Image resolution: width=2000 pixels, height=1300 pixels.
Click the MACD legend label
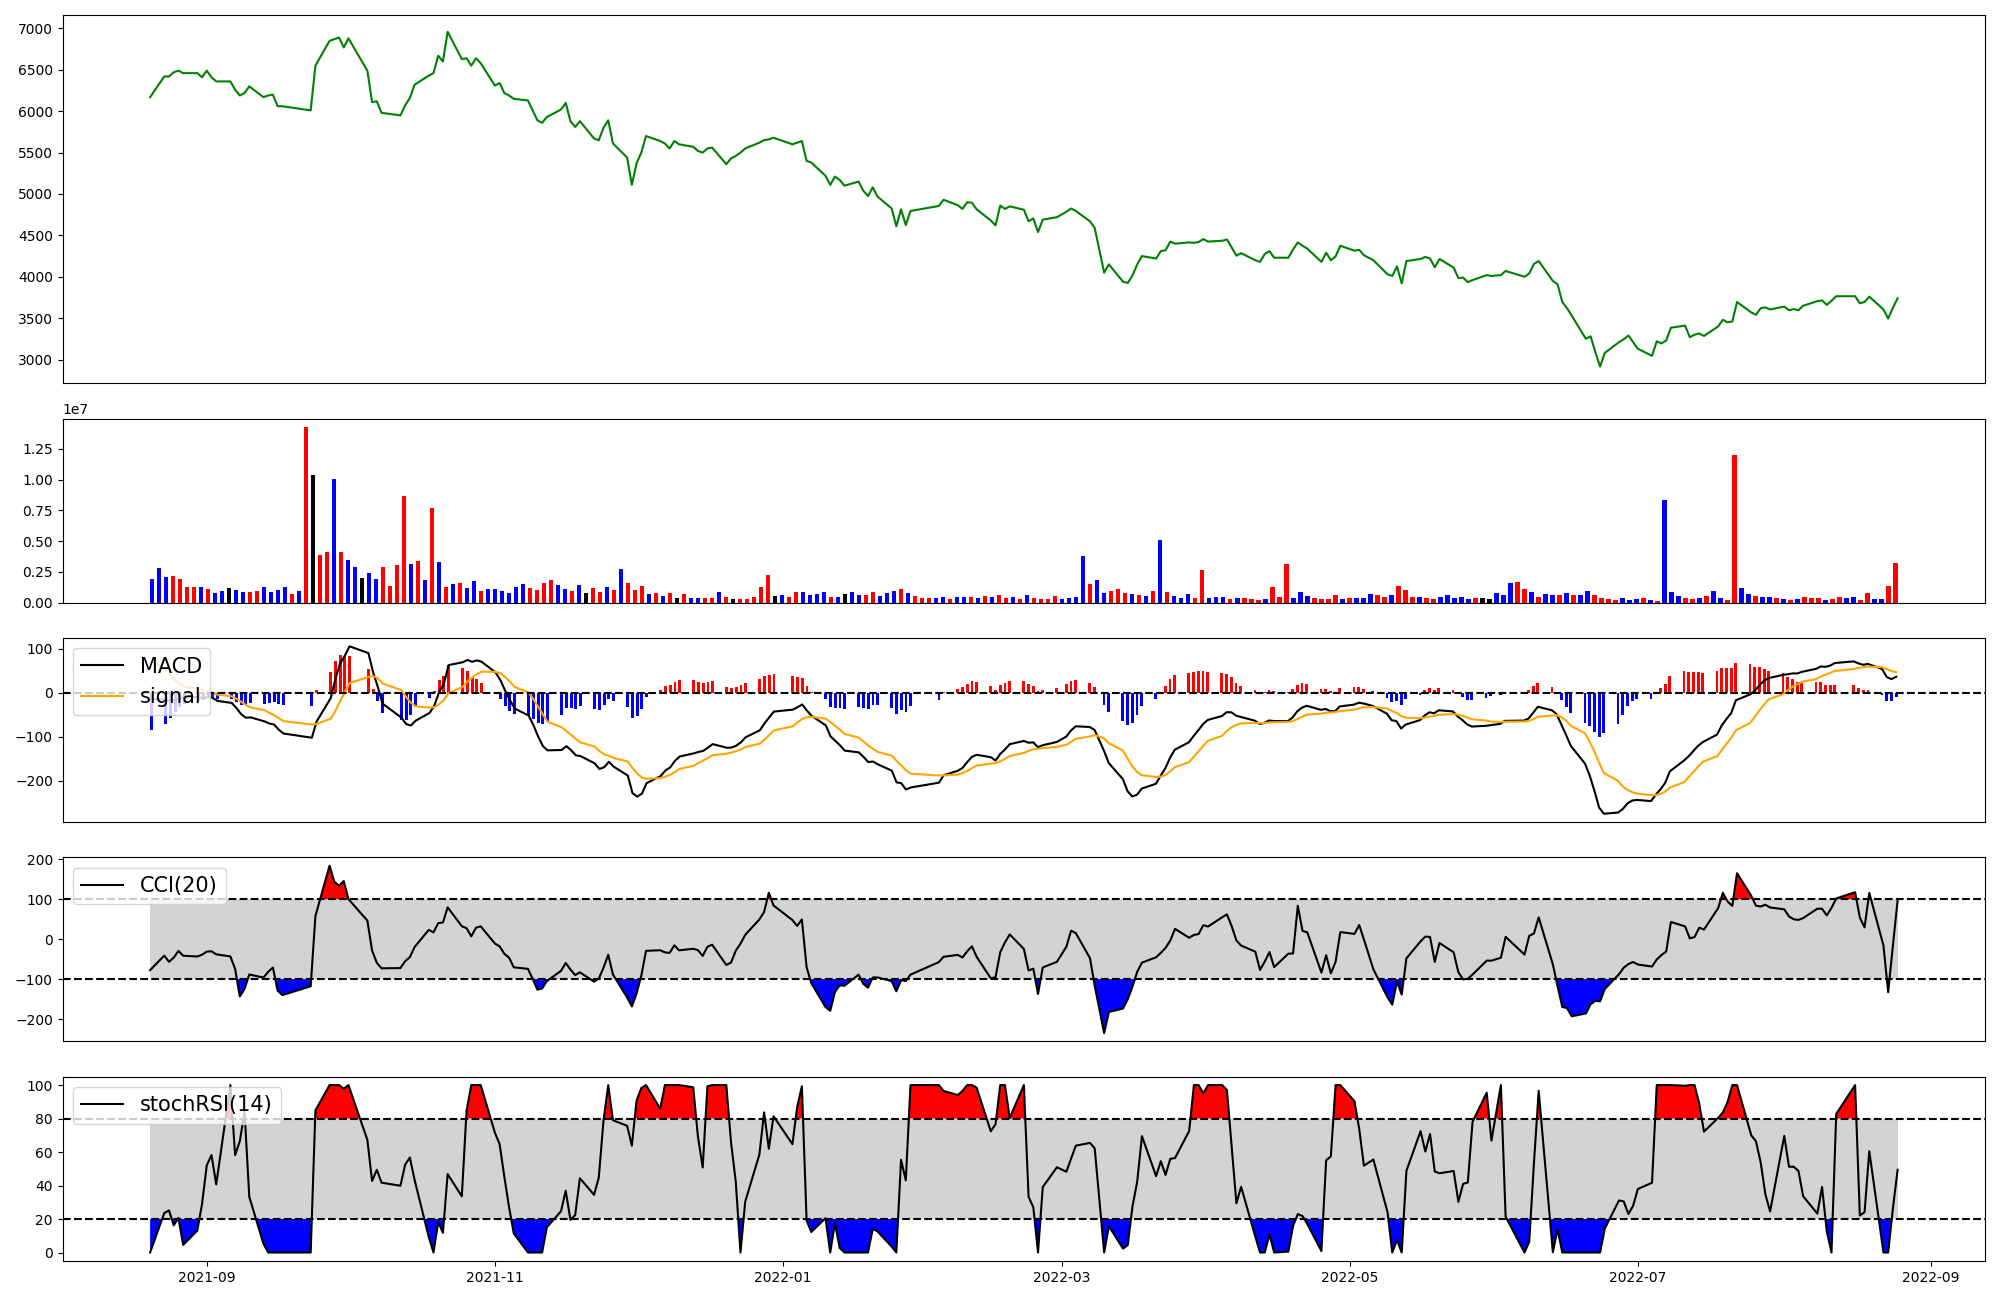click(x=170, y=666)
